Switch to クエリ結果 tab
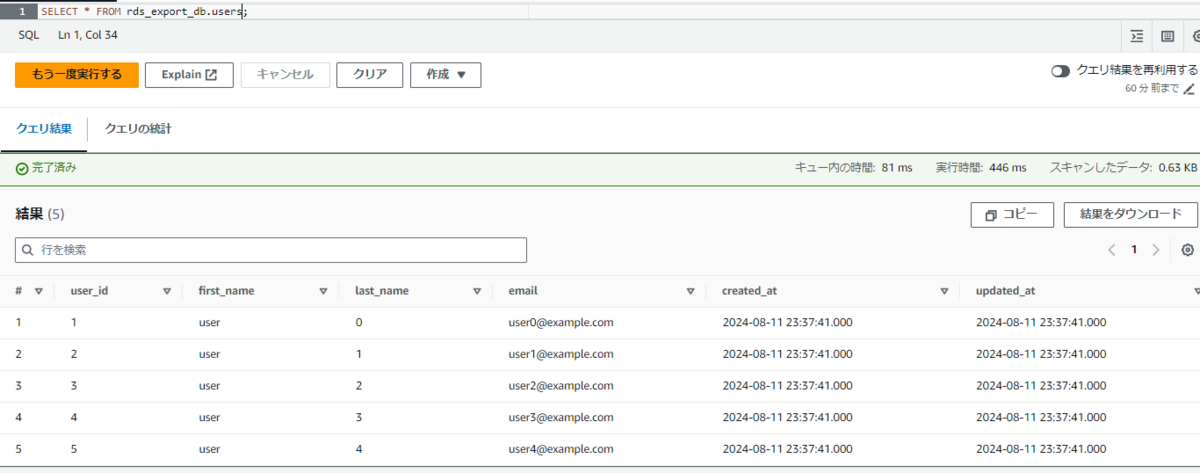 [44, 129]
